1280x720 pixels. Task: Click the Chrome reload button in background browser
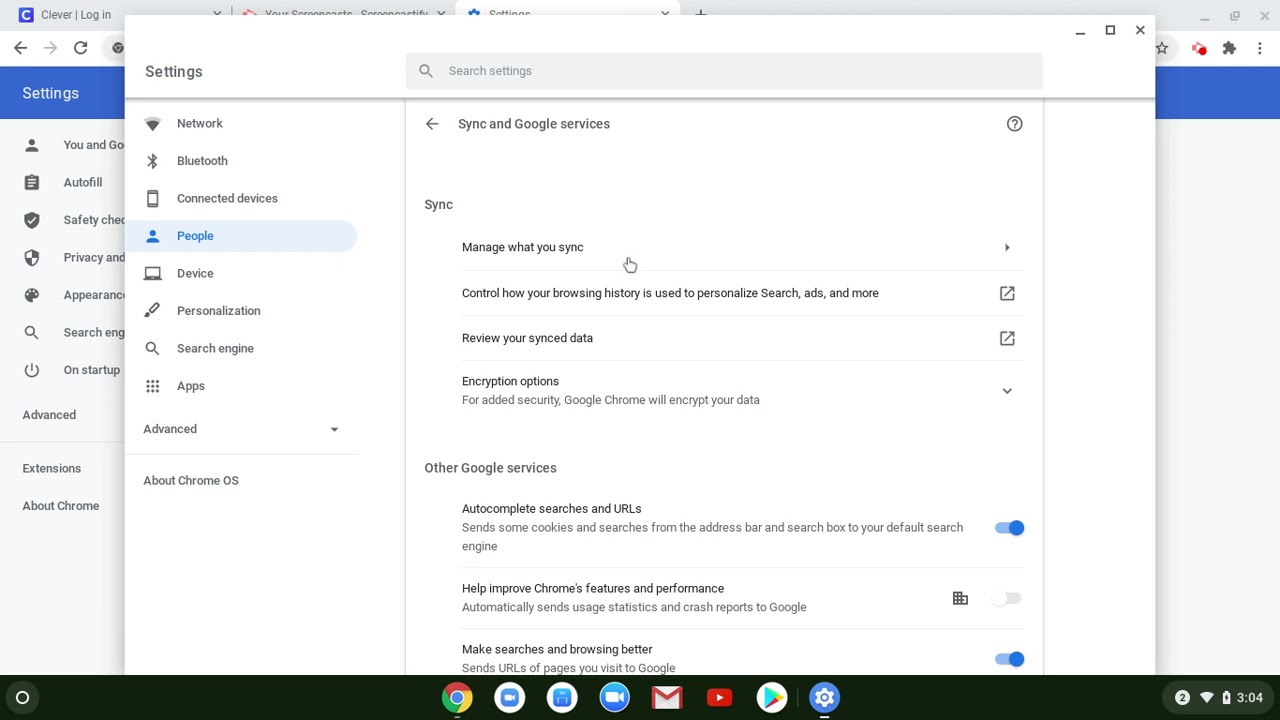coord(80,48)
